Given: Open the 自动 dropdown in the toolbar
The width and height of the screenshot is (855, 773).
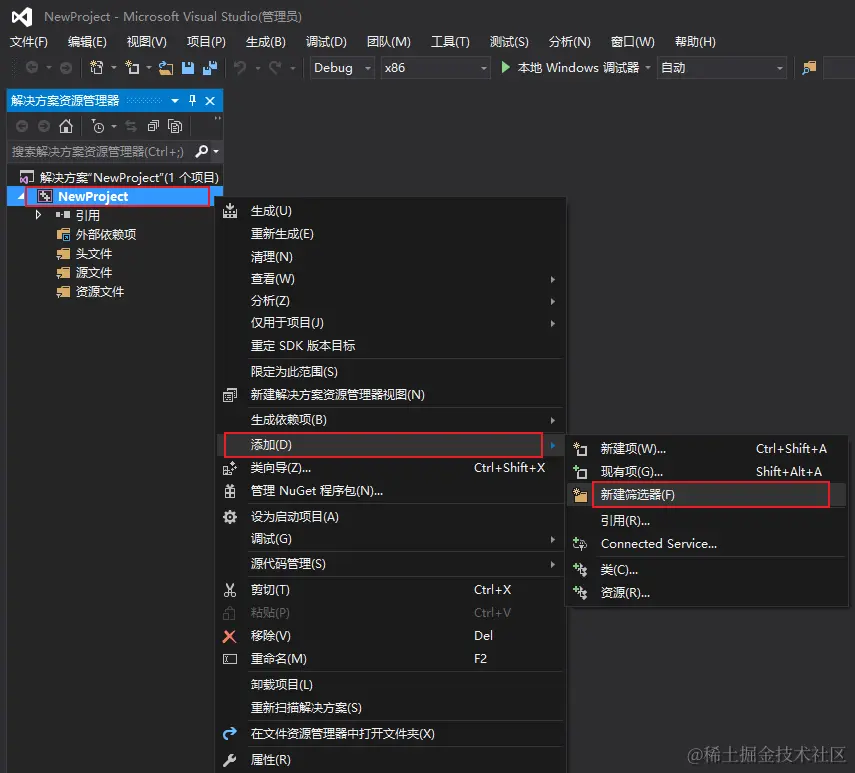Looking at the screenshot, I should [721, 68].
